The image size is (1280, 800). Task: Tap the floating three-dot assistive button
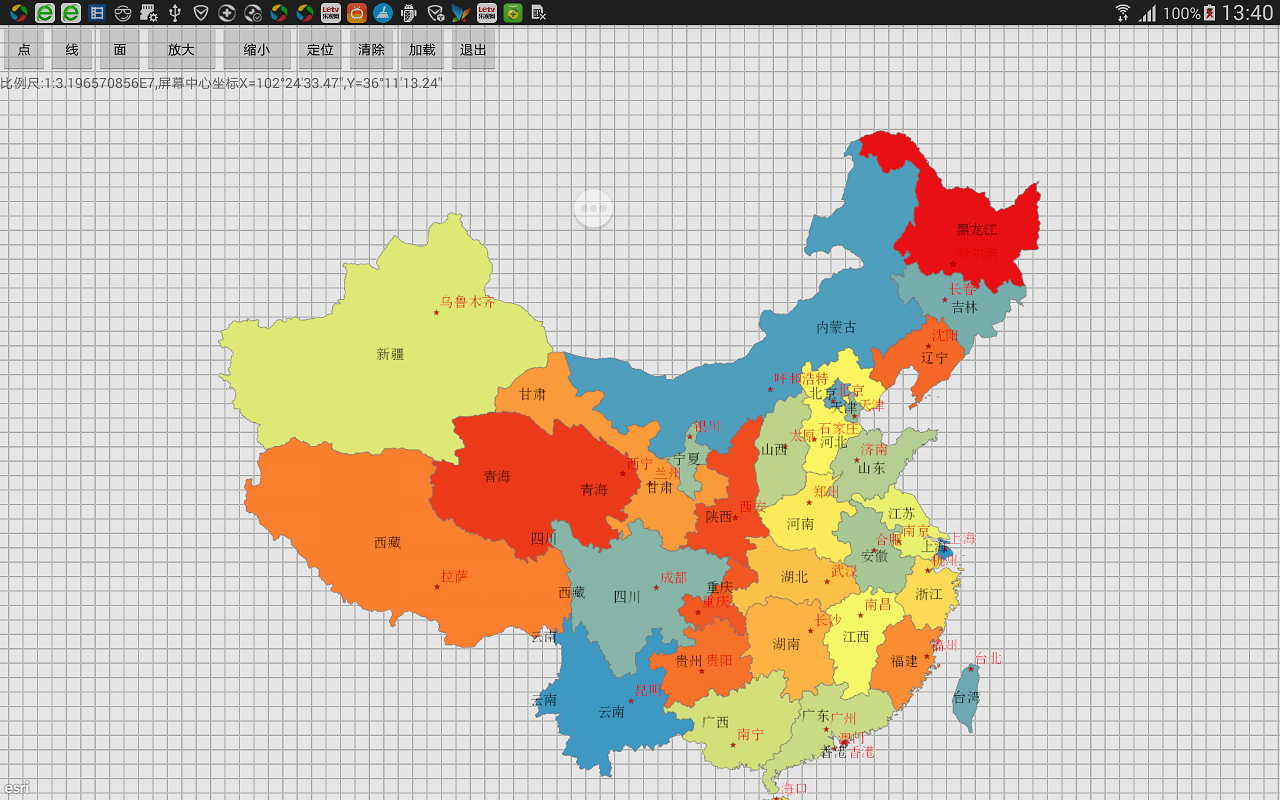point(594,209)
